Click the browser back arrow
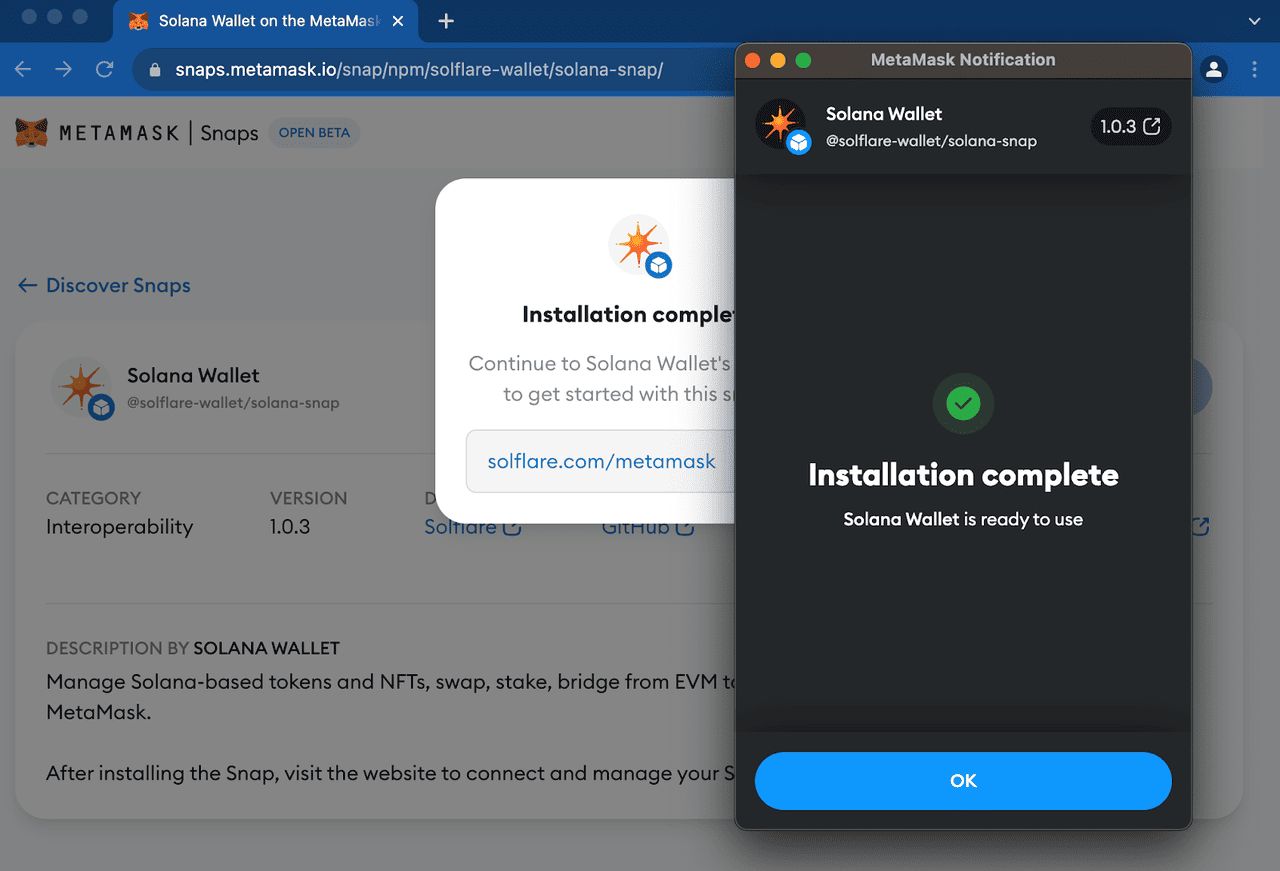The image size is (1280, 871). click(x=22, y=69)
